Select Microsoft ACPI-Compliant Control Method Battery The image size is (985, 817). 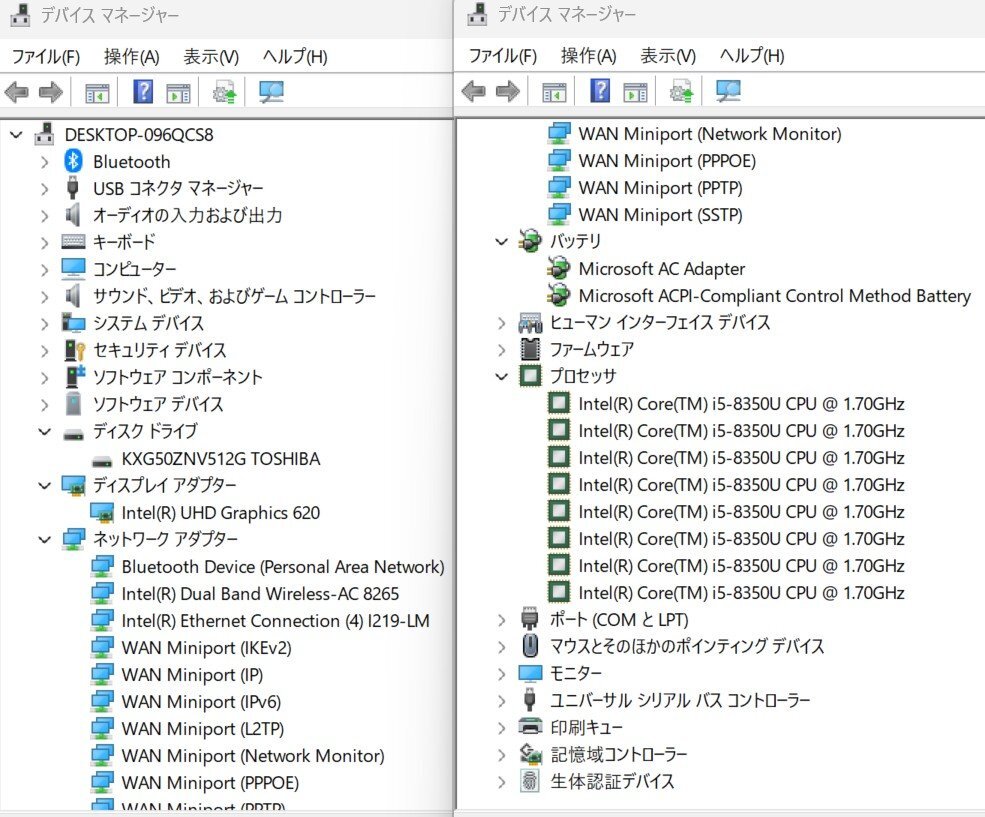775,296
